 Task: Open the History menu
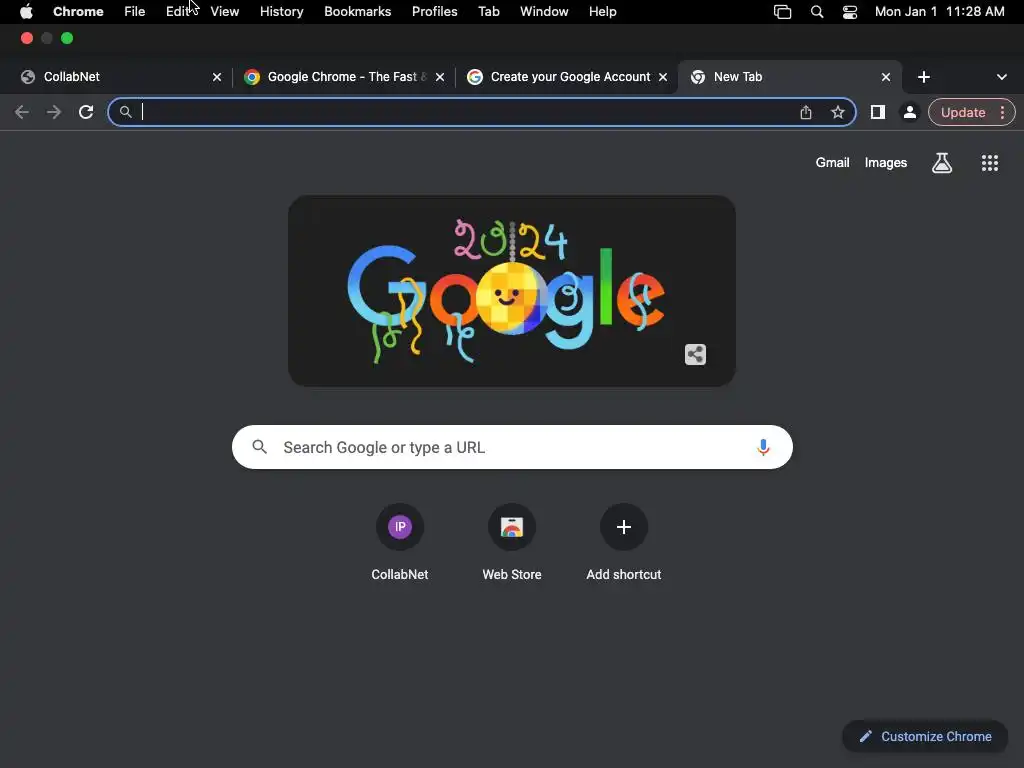coord(281,12)
